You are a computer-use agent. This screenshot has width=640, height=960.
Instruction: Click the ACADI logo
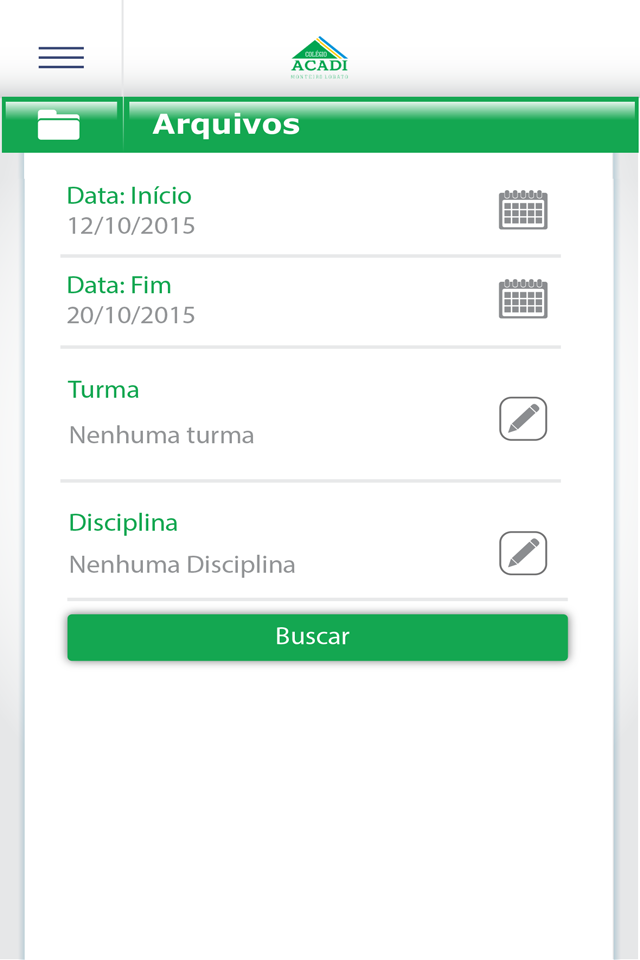point(320,57)
